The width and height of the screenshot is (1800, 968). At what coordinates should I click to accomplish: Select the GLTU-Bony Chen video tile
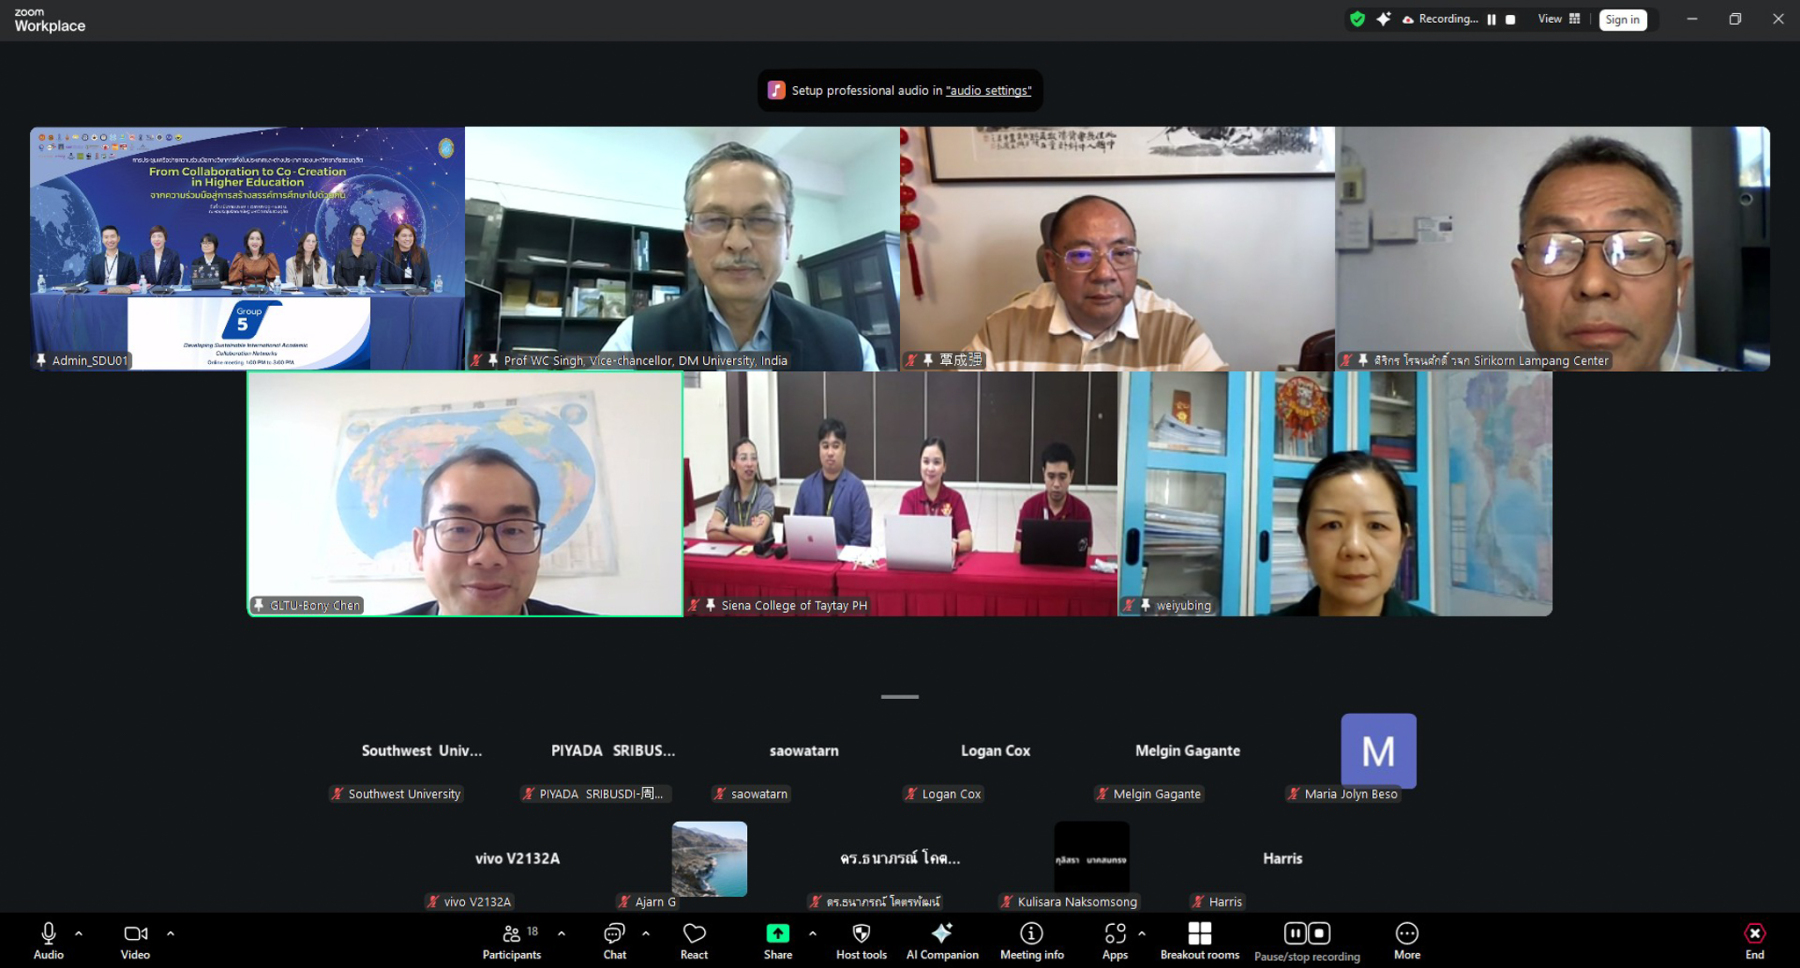465,494
